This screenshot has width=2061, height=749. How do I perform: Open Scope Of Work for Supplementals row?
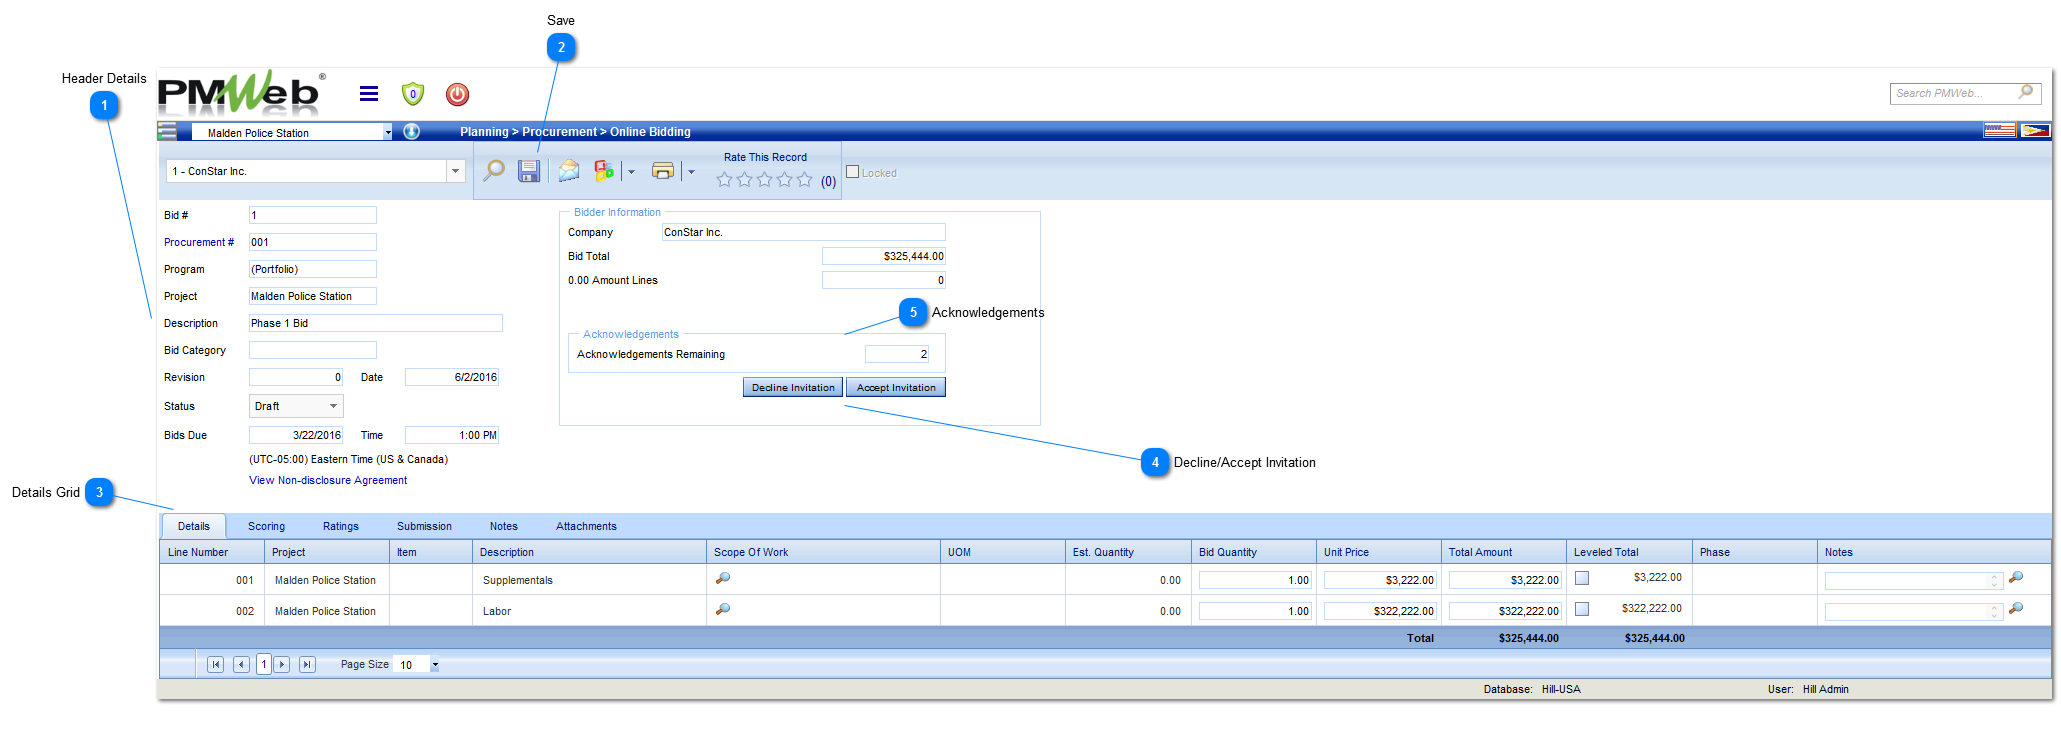point(723,578)
